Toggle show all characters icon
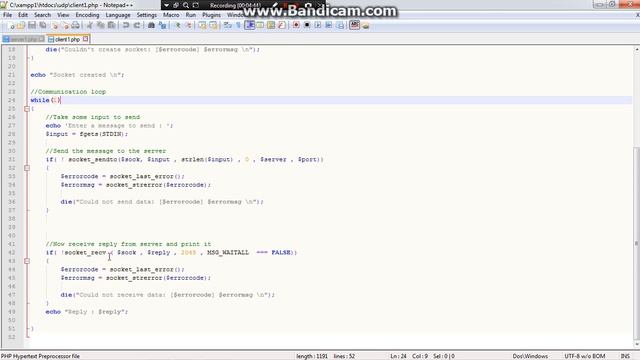Screen dimensions: 640x360 (x=238, y=25)
